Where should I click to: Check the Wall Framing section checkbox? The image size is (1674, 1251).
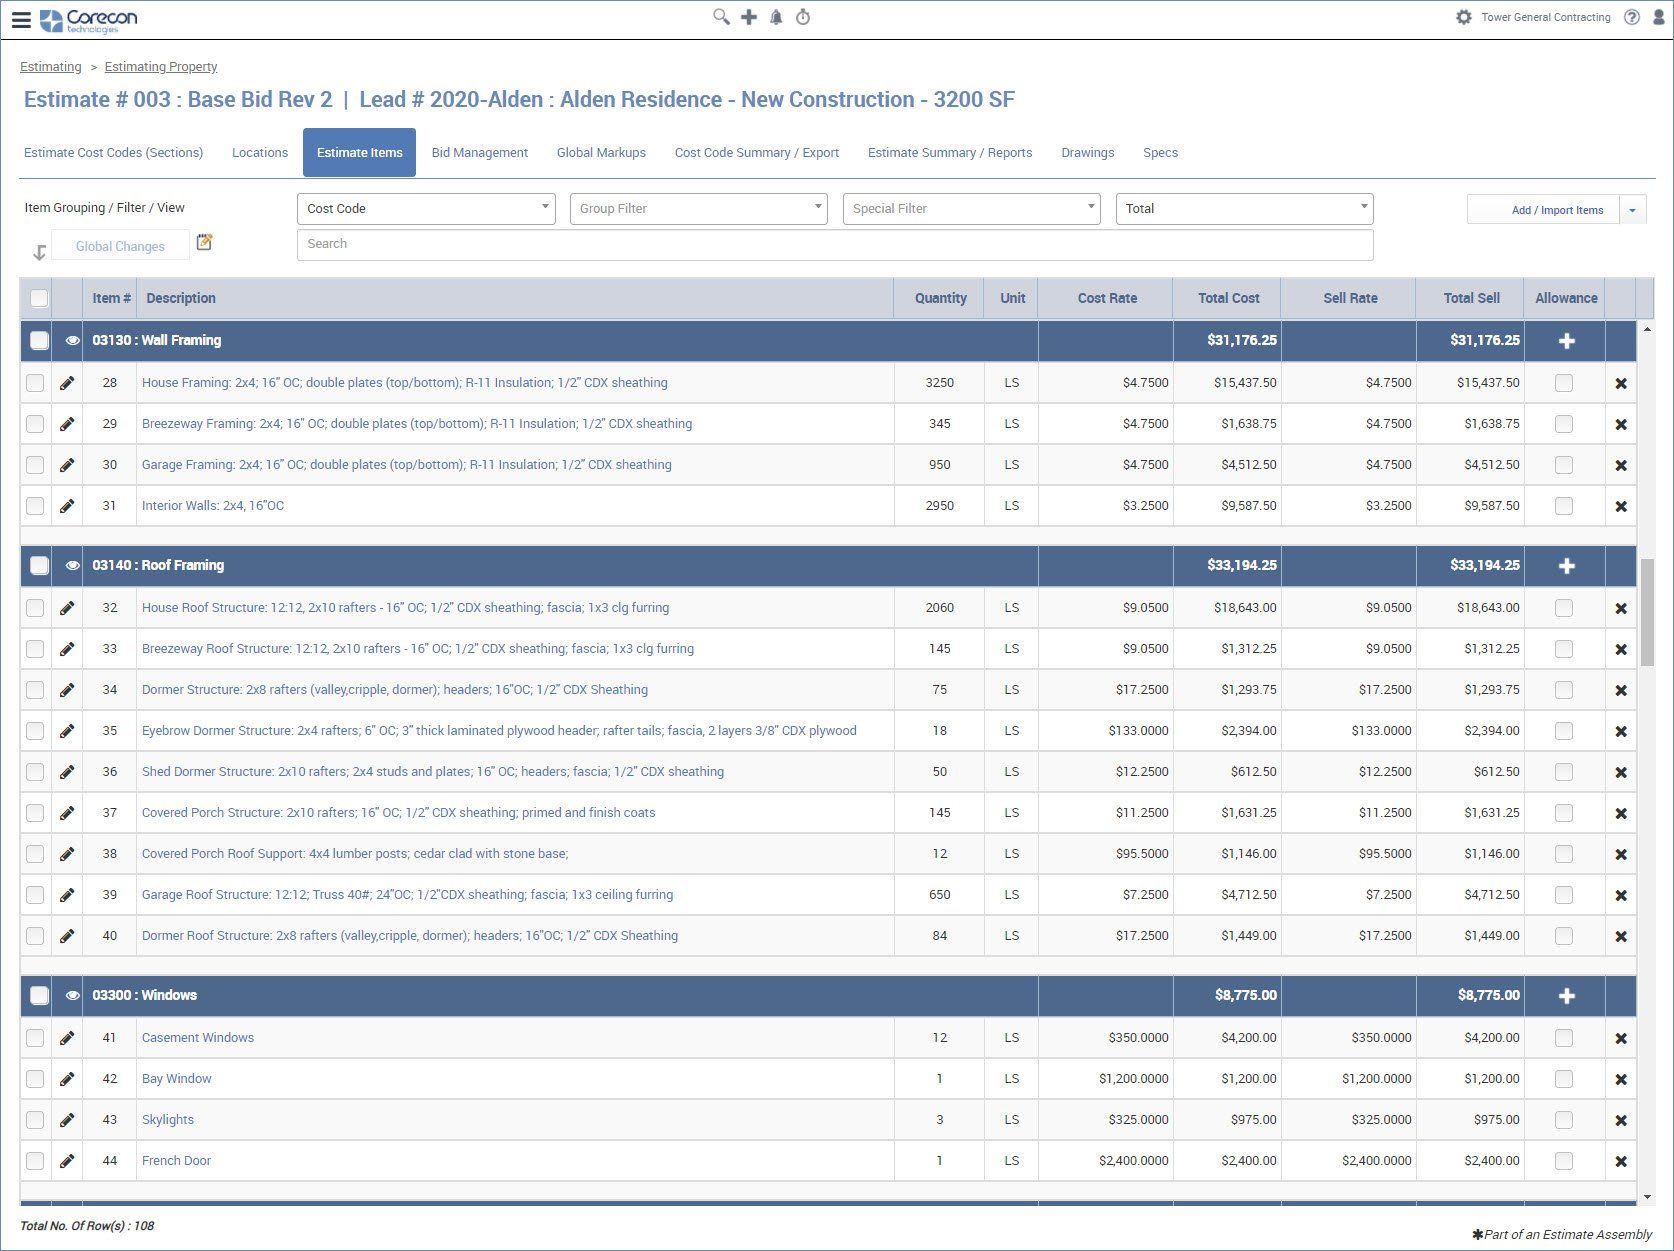(39, 340)
